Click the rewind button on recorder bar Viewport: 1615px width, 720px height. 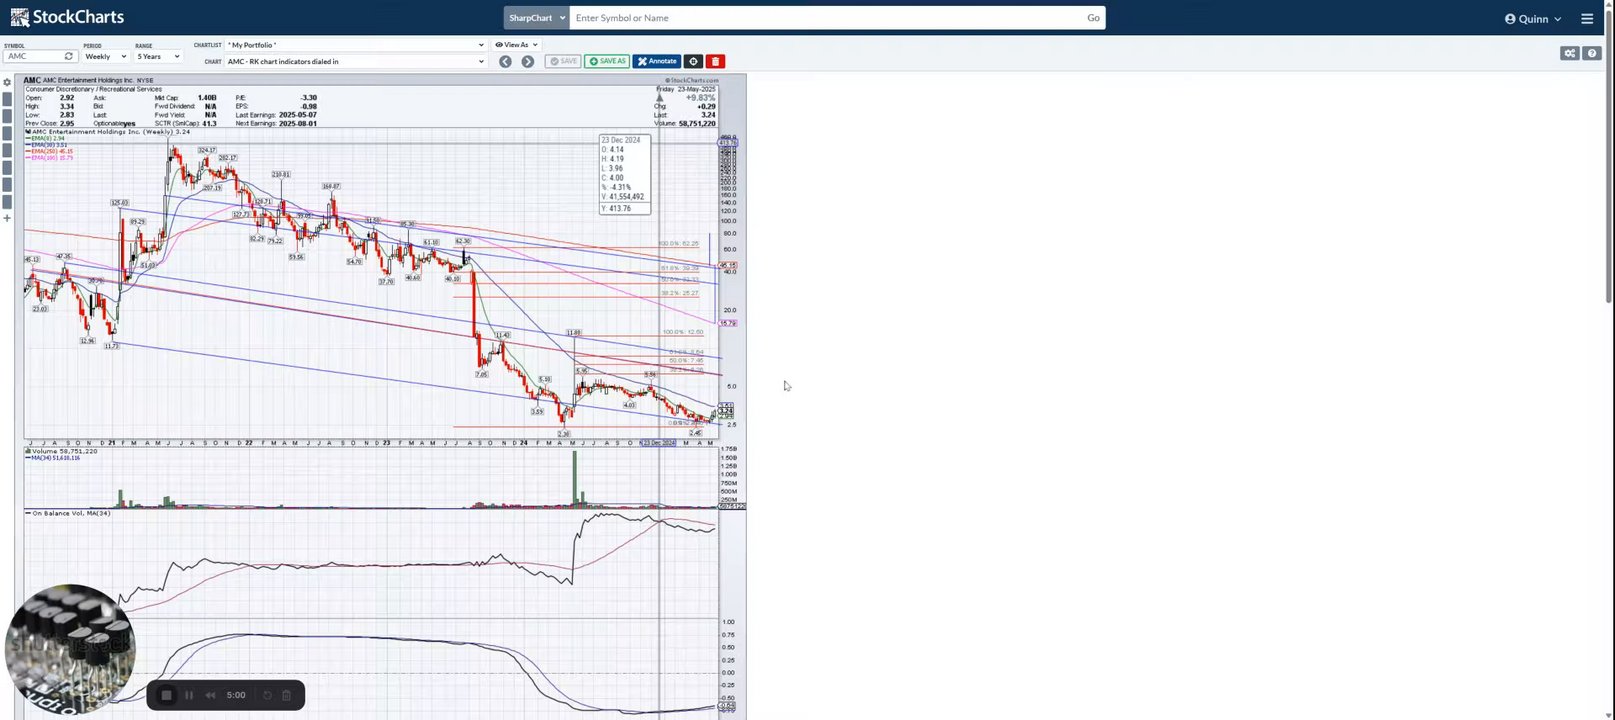click(210, 695)
